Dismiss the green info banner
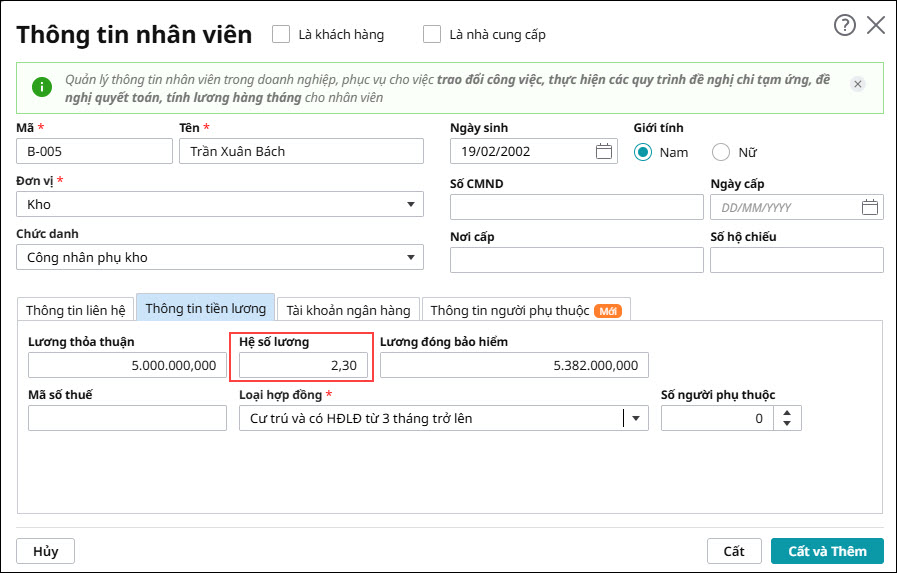The image size is (897, 573). click(x=858, y=84)
